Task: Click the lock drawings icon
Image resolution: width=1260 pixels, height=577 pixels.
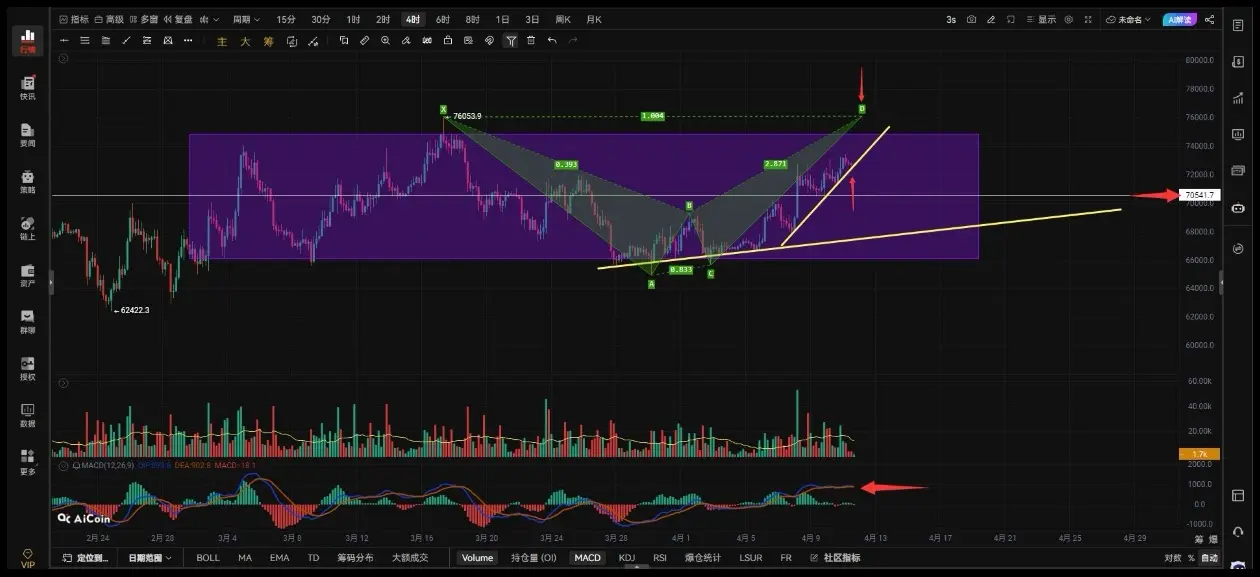Action: click(447, 40)
